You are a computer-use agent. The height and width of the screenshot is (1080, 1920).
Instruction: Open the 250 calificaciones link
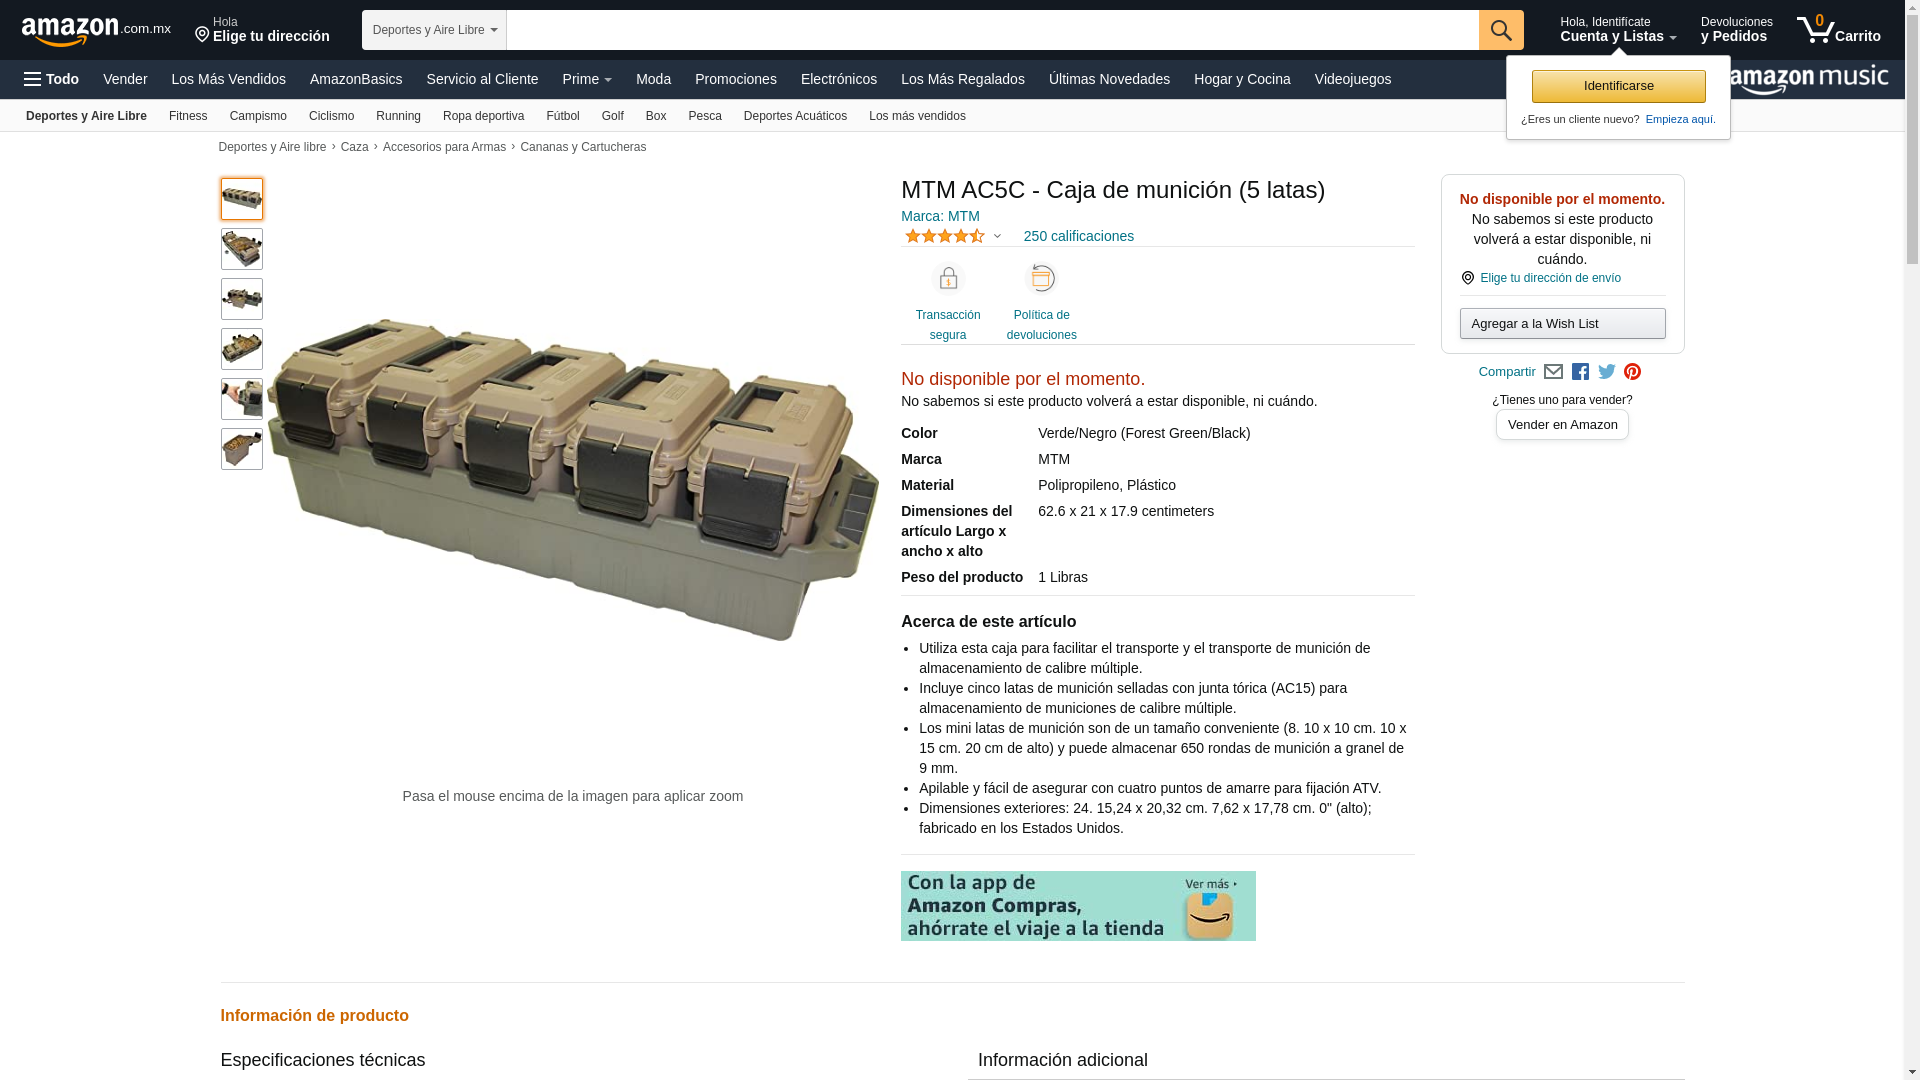point(1079,236)
